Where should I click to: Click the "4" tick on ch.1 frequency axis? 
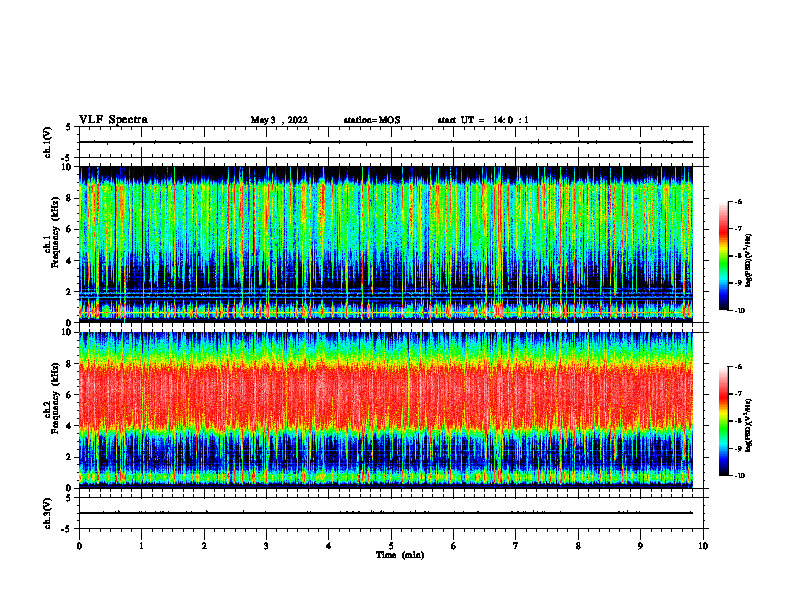[x=70, y=261]
